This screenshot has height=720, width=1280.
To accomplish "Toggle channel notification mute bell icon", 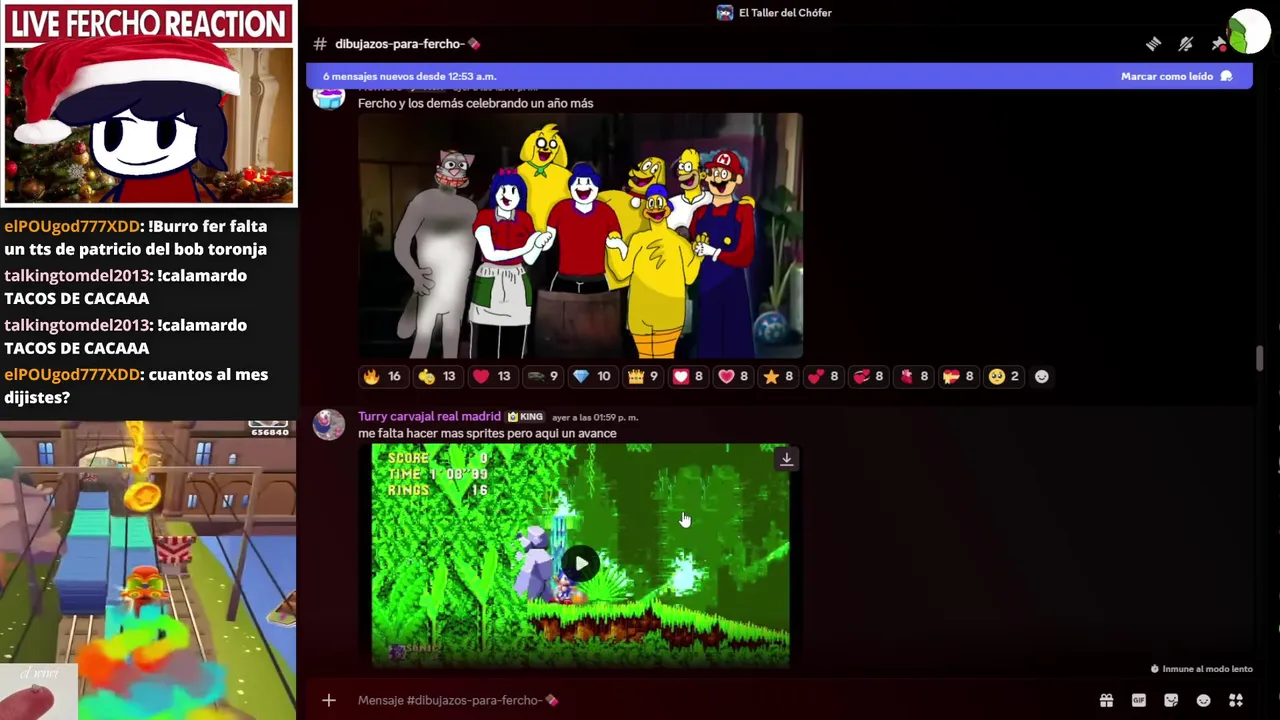I will [1186, 44].
